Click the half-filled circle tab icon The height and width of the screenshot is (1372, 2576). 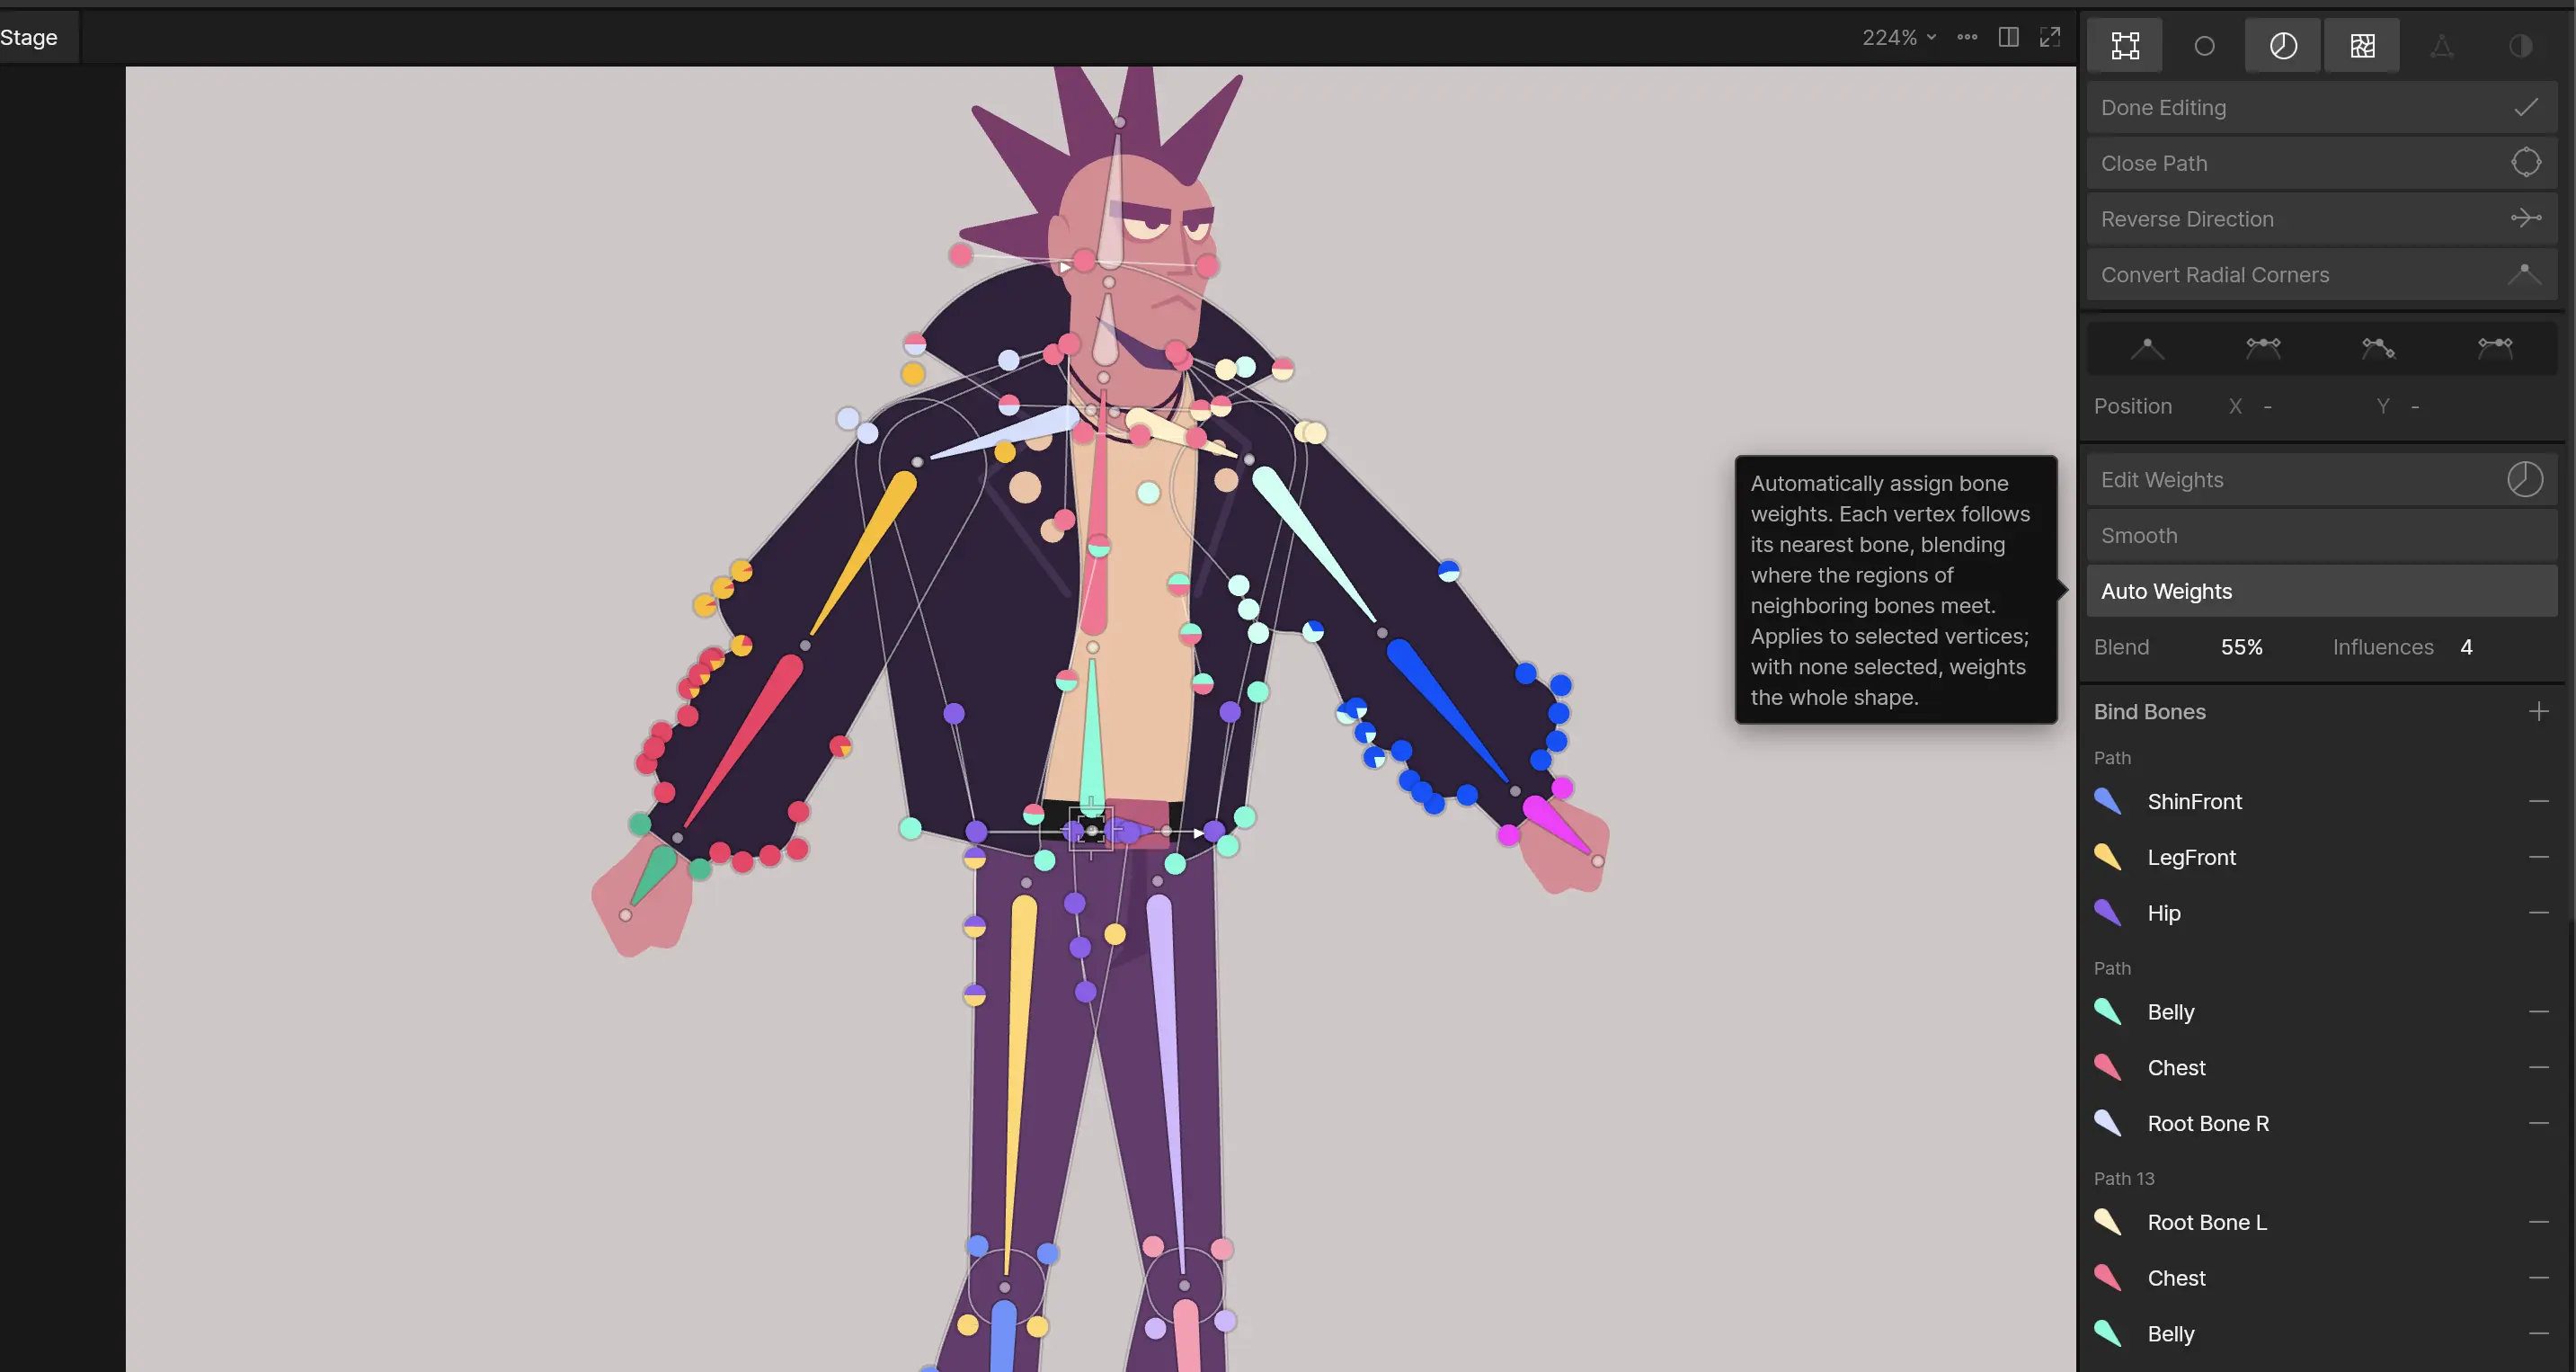coord(2520,45)
